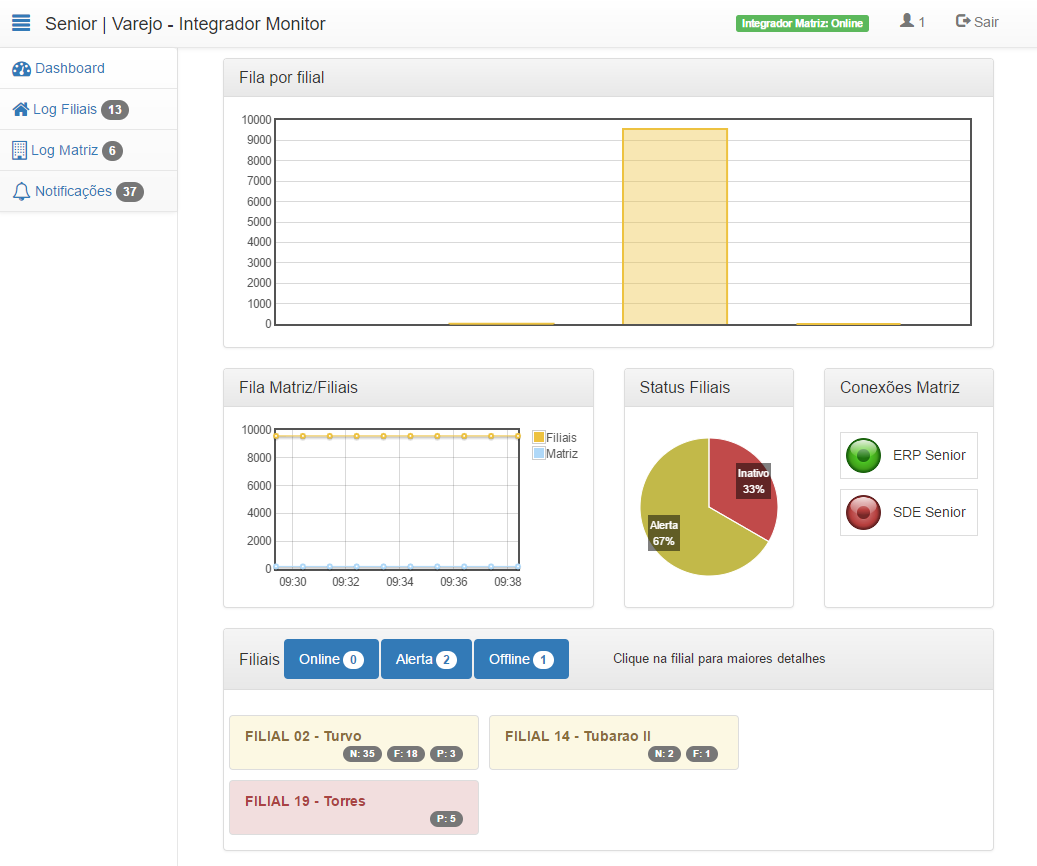Click the N: 35 badge on Turvo
This screenshot has height=866, width=1037.
pos(362,754)
